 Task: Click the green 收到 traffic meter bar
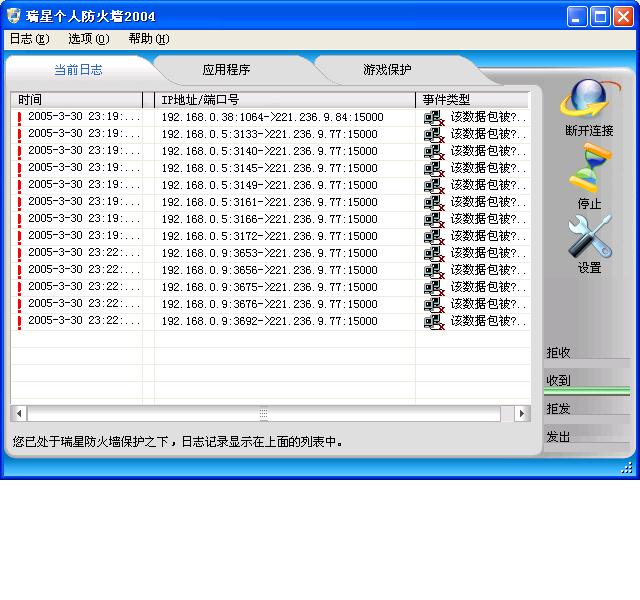coord(587,391)
